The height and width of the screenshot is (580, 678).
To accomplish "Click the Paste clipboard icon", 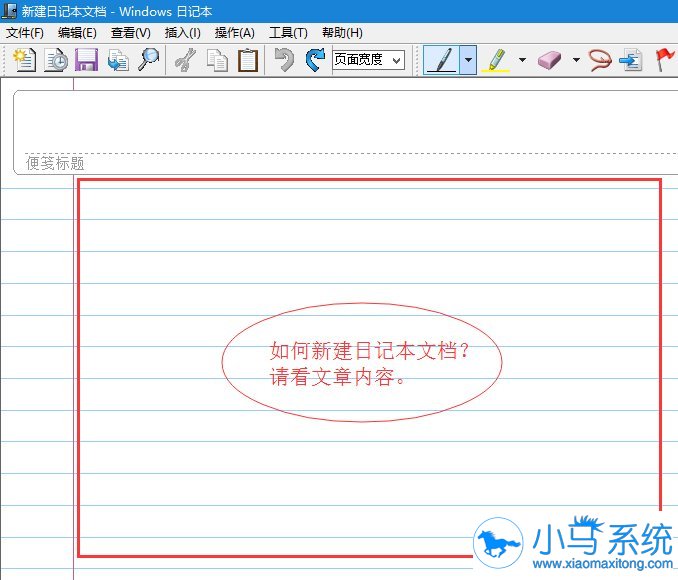I will tap(248, 60).
